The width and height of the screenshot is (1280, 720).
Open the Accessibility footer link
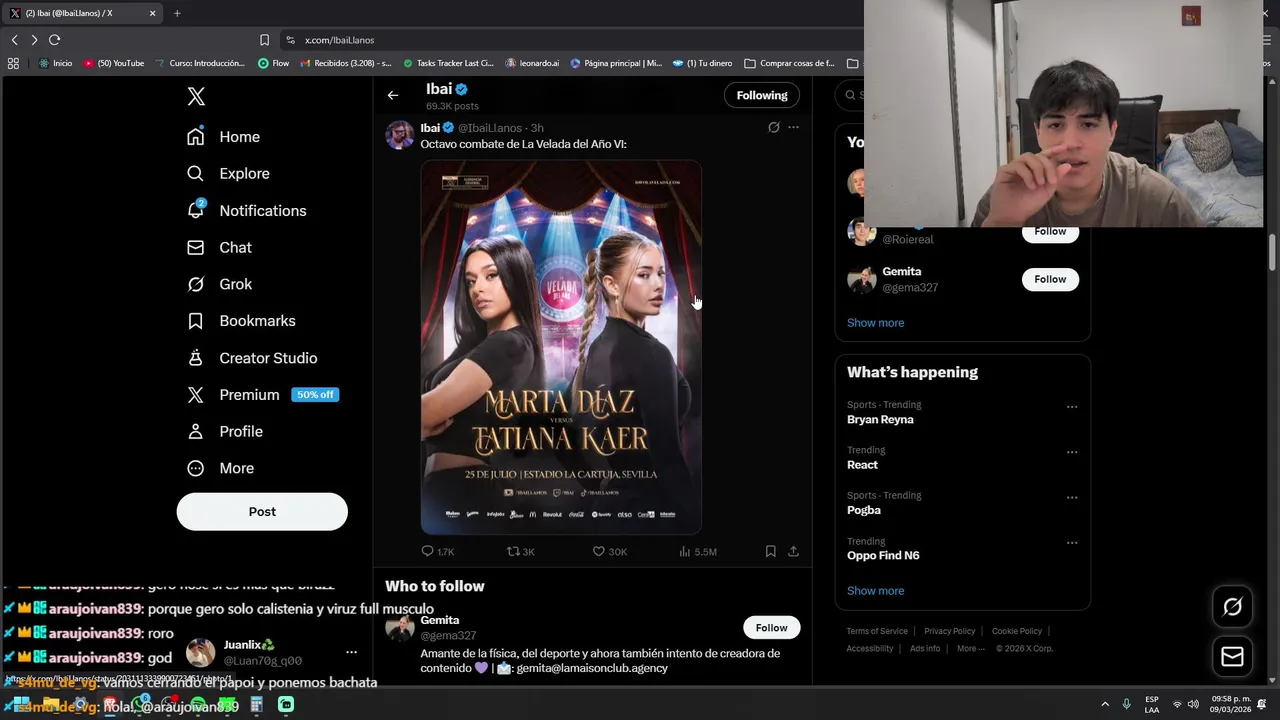click(870, 648)
